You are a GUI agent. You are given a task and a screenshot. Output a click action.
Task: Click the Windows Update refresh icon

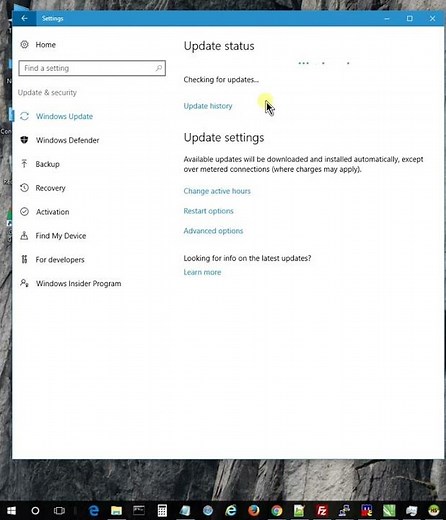click(24, 116)
